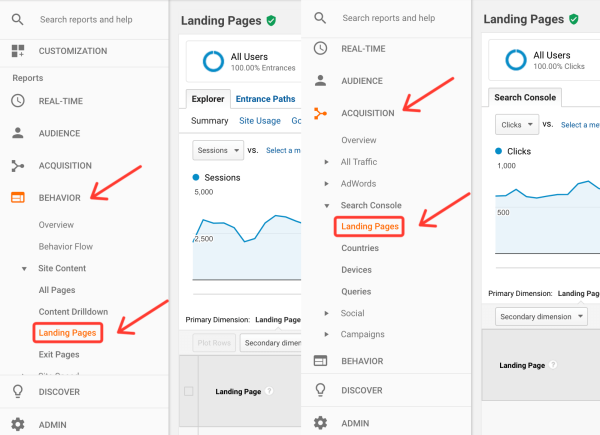Image resolution: width=600 pixels, height=435 pixels.
Task: Open Behavior Flow in left menu
Action: pyautogui.click(x=66, y=246)
